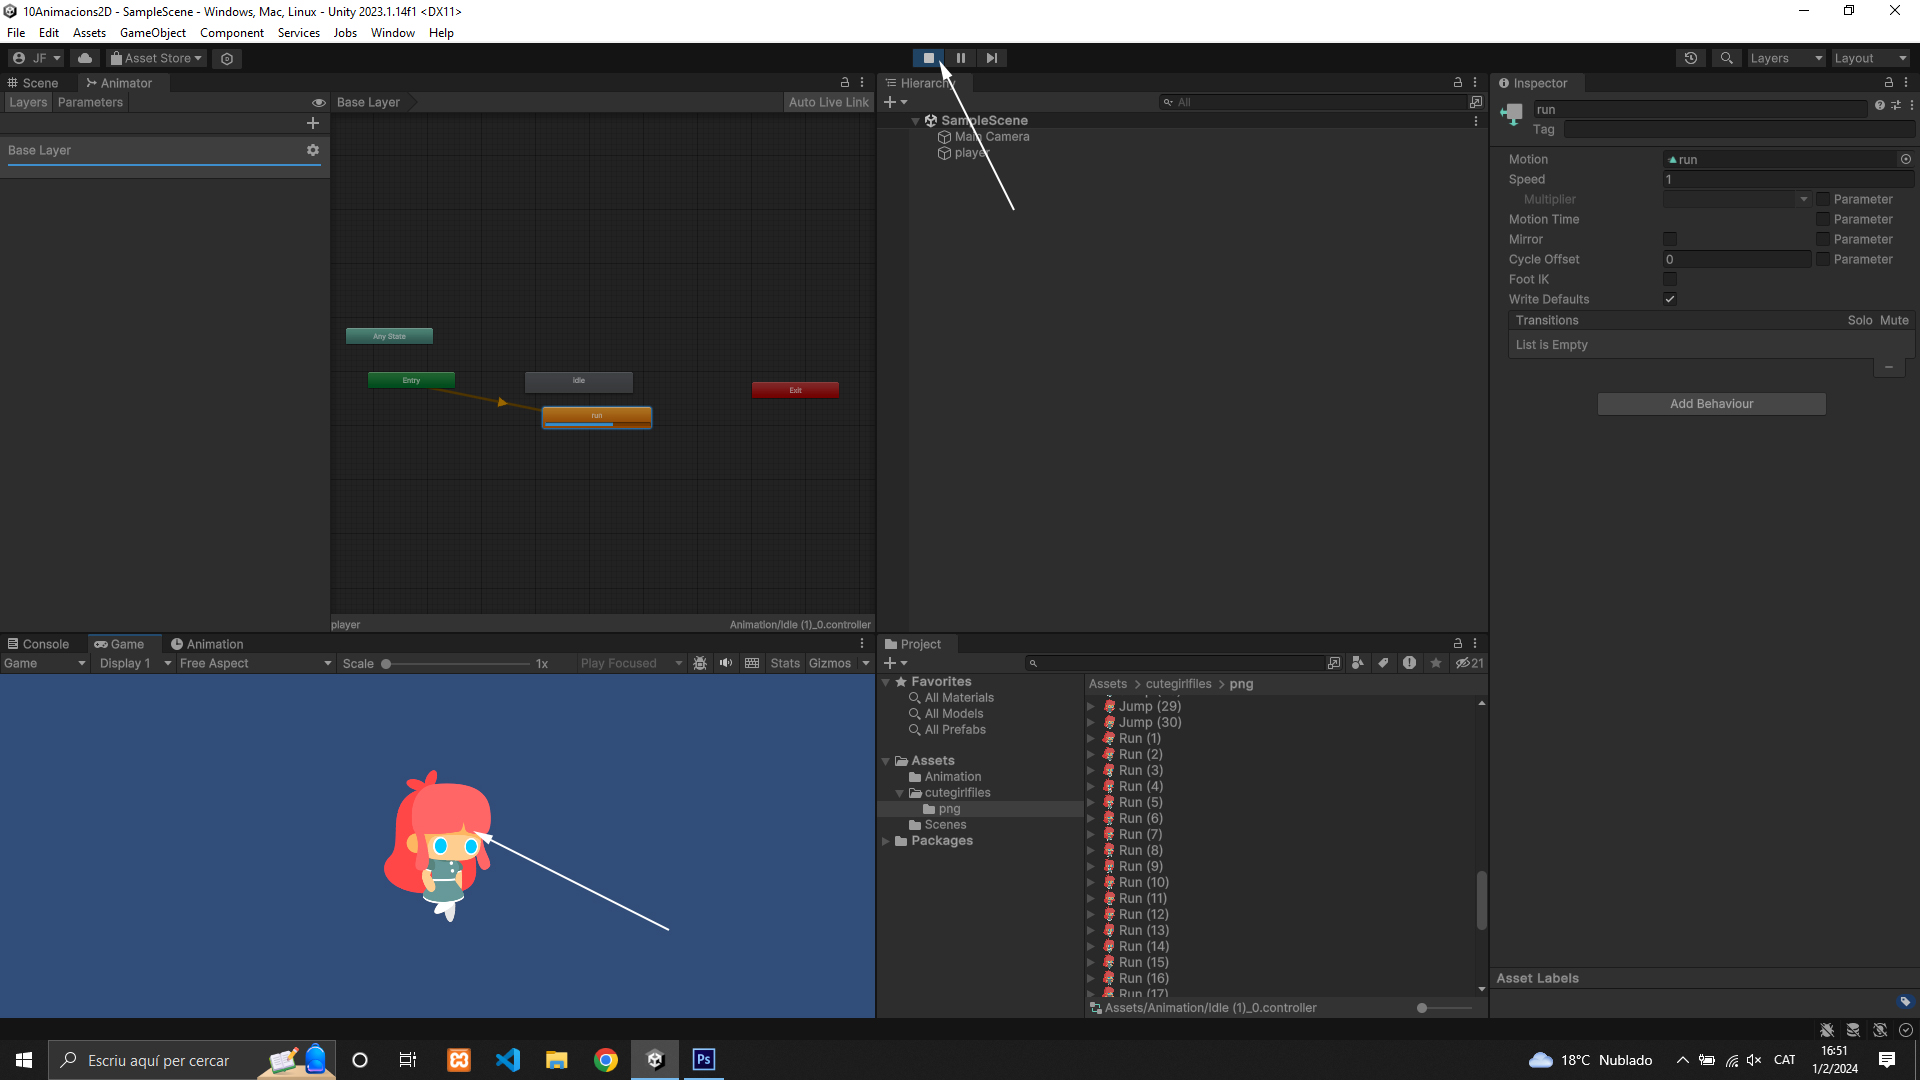Open the undo history icon
The width and height of the screenshot is (1920, 1080).
[x=1691, y=58]
